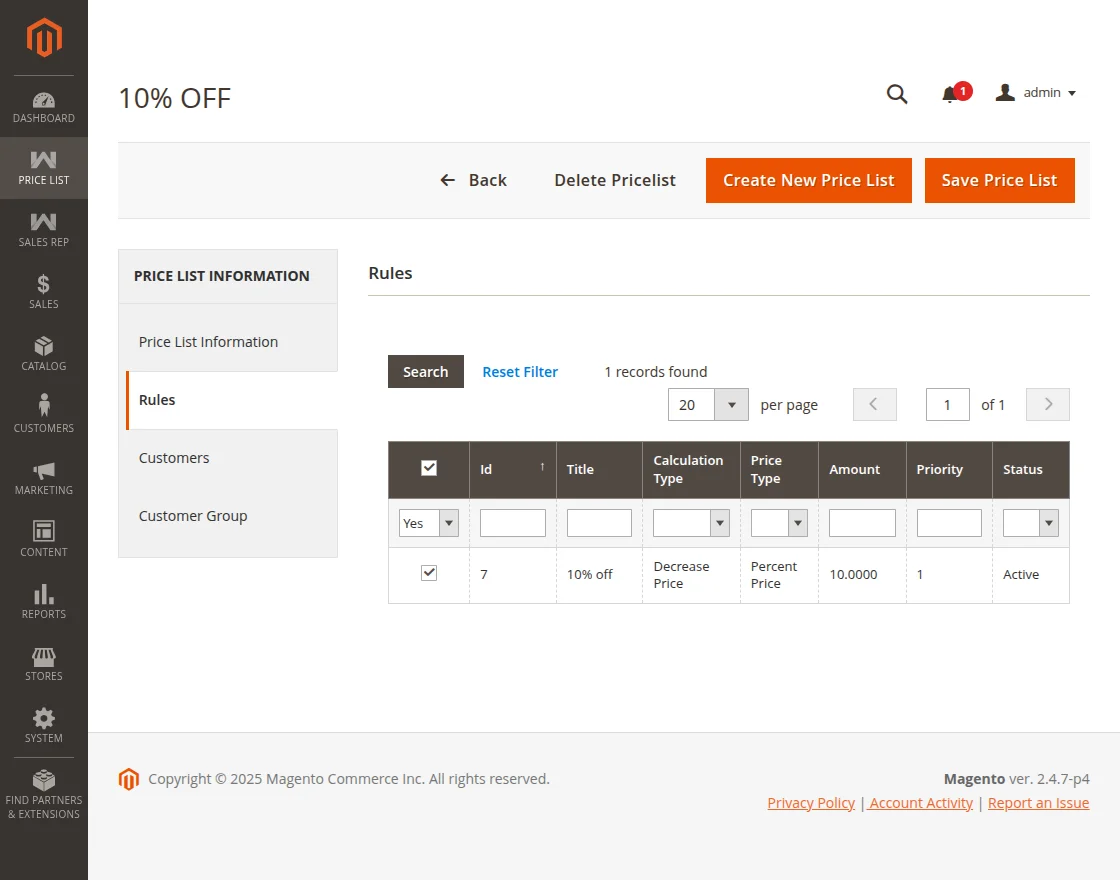The height and width of the screenshot is (880, 1120).
Task: Open the Customers person icon menu
Action: click(x=44, y=406)
